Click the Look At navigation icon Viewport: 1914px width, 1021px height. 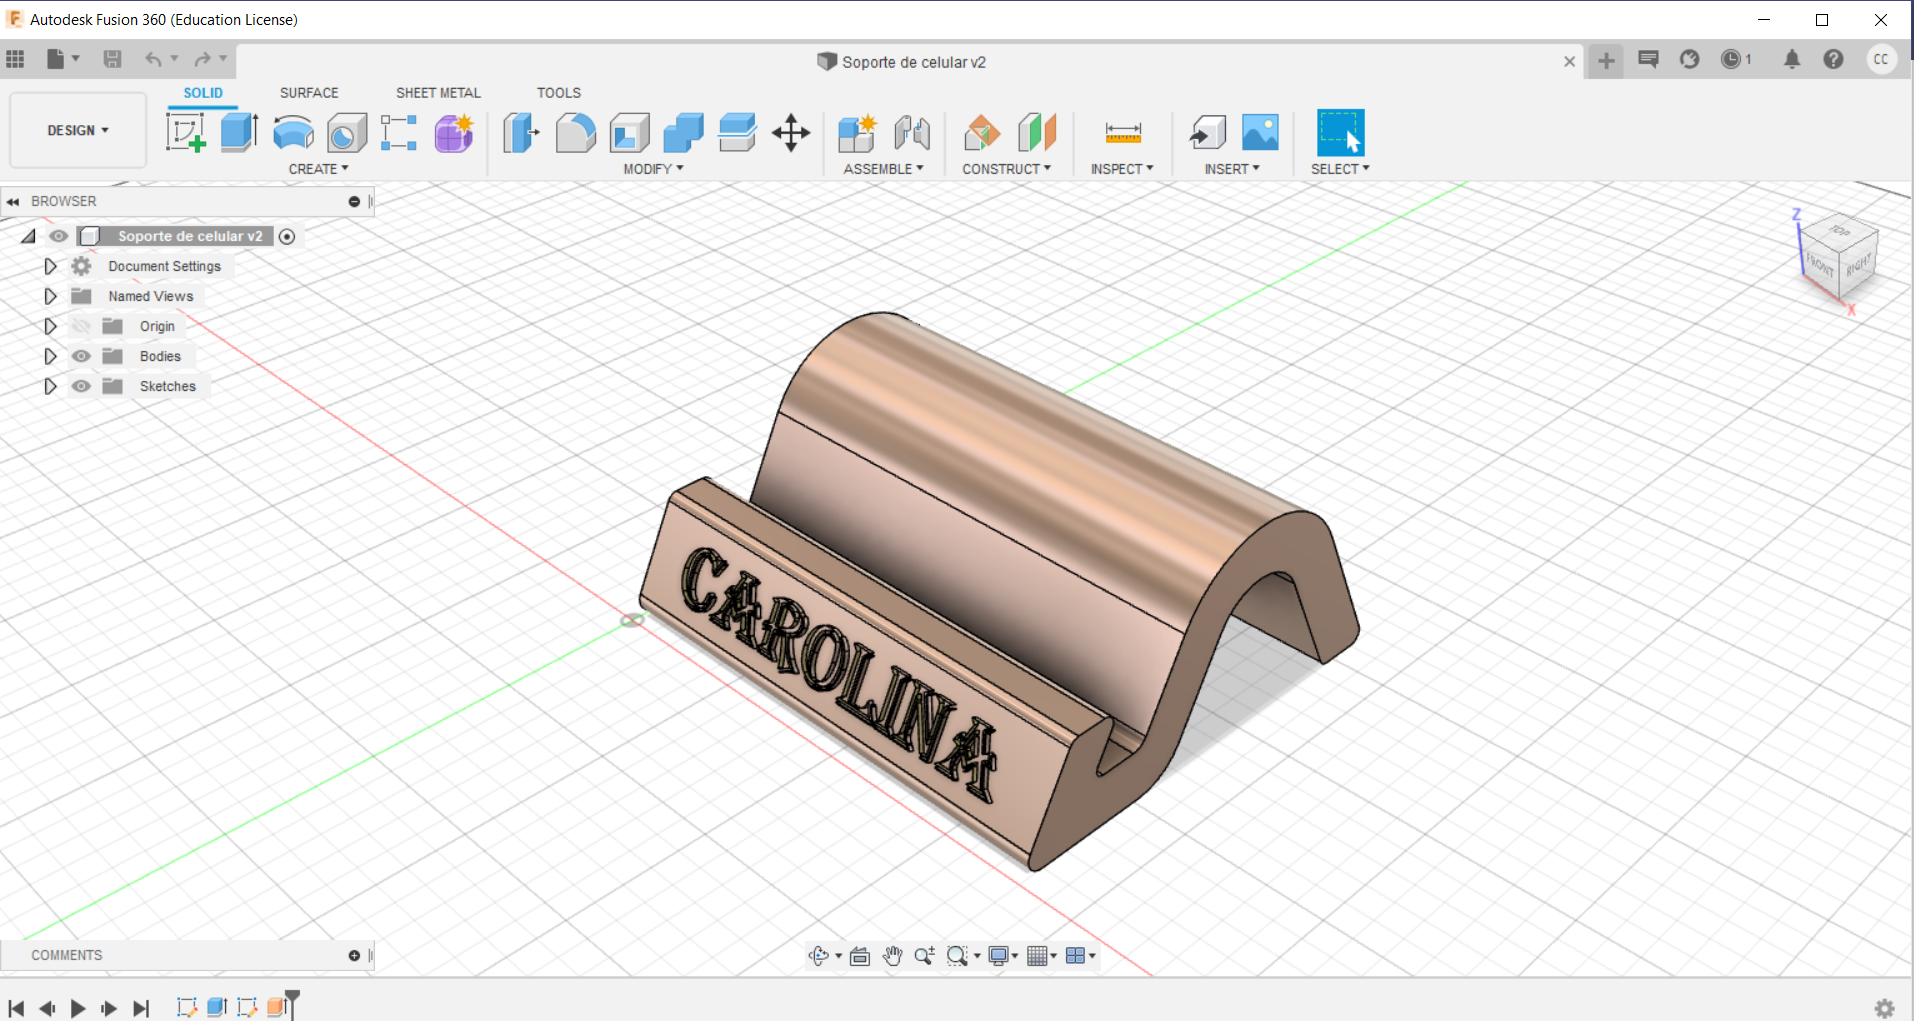click(x=860, y=956)
